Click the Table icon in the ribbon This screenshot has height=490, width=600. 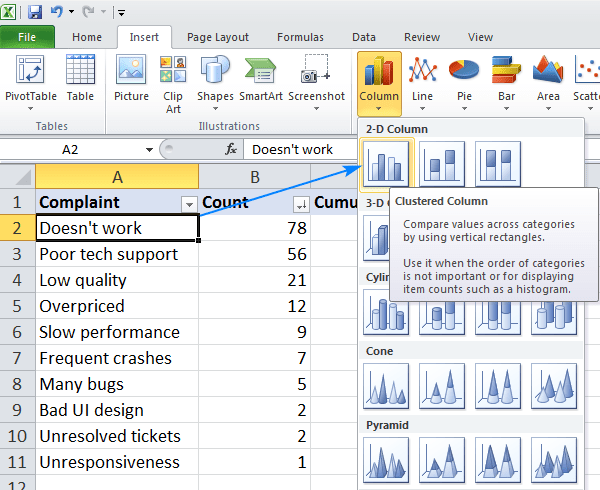[x=80, y=80]
